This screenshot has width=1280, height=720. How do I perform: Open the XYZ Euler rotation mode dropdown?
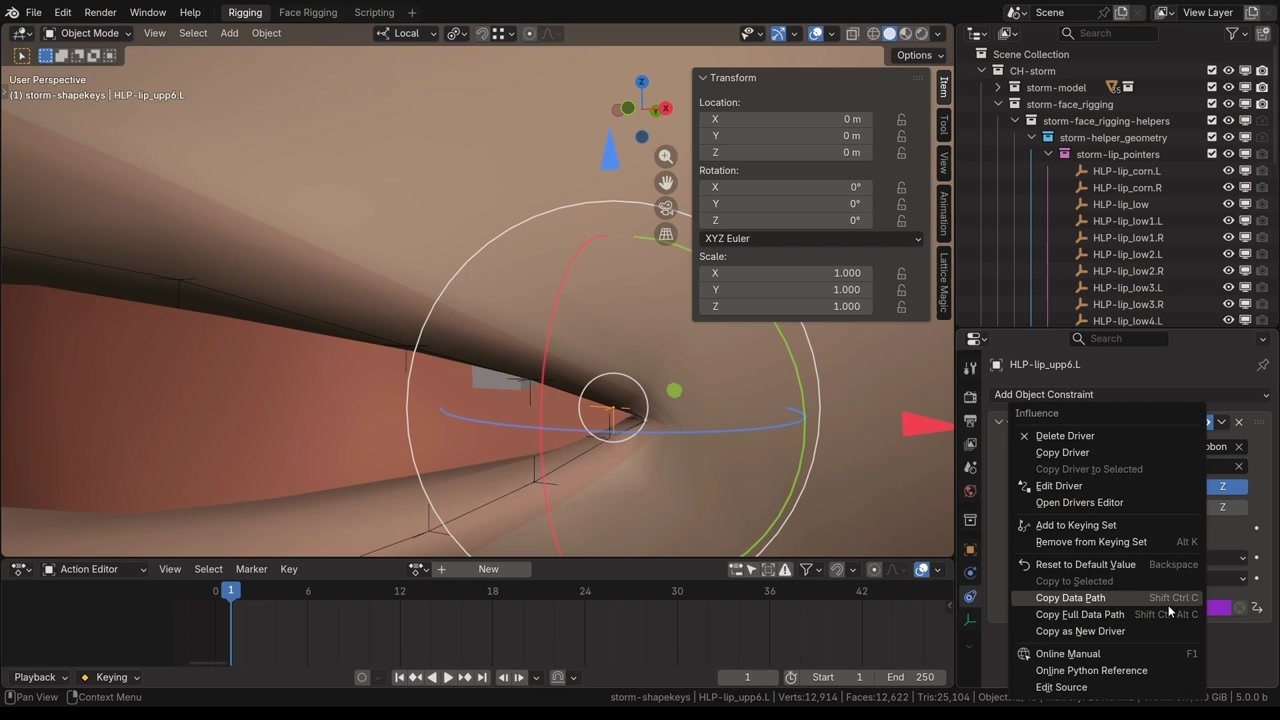click(811, 239)
